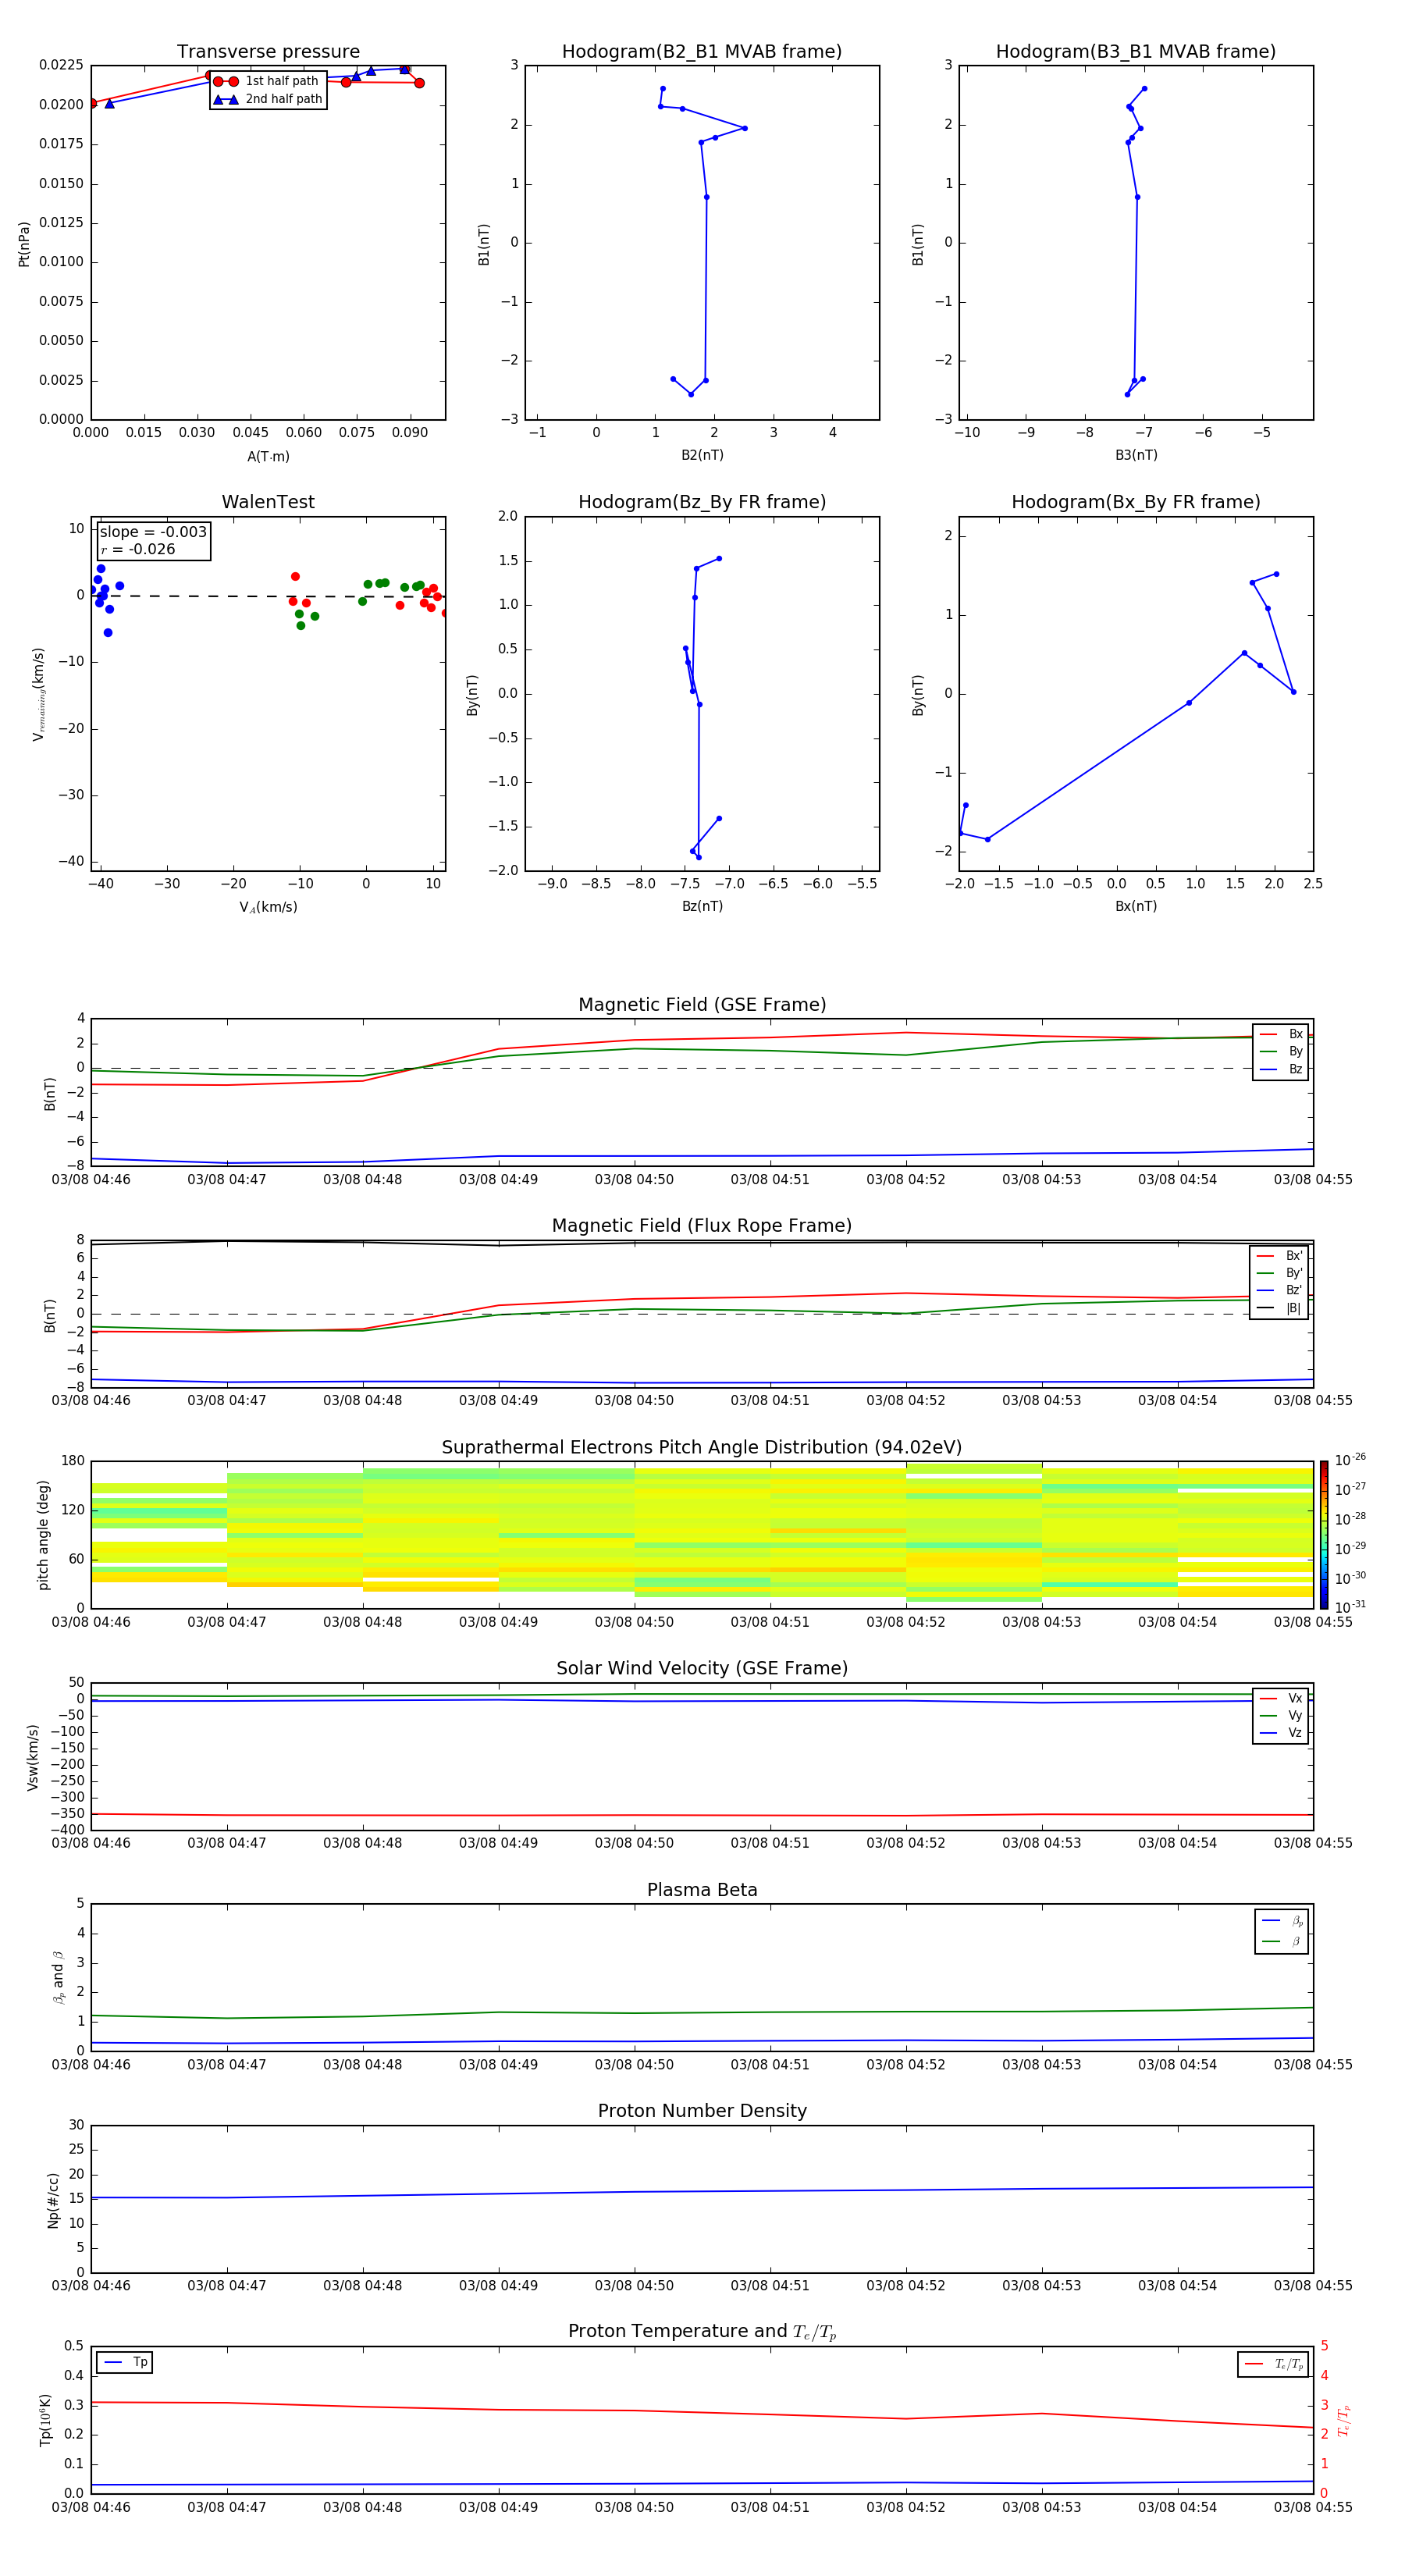
Task: Click the 'Proton Number Density' plot title
Action: point(702,2111)
